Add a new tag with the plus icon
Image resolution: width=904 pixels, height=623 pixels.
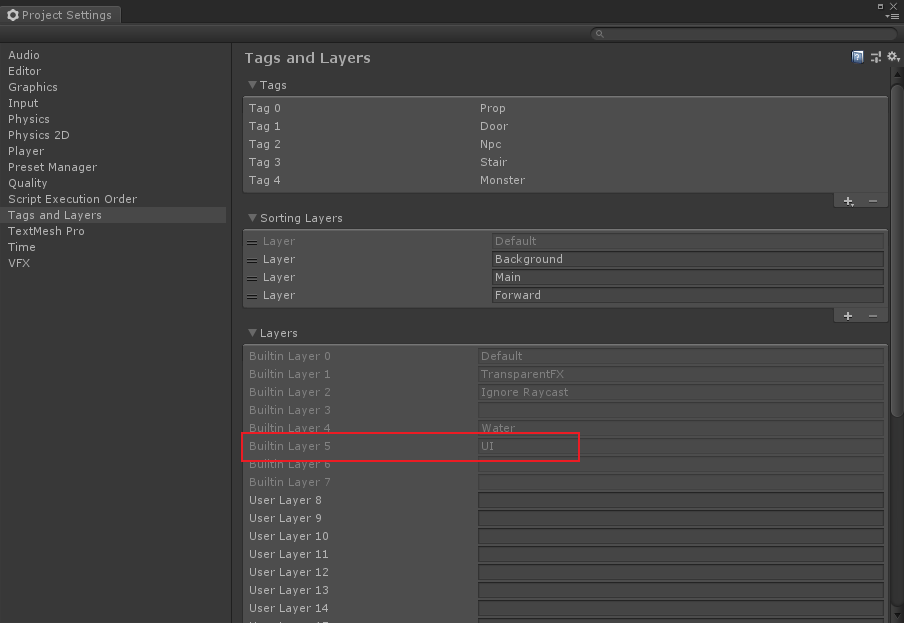(847, 200)
